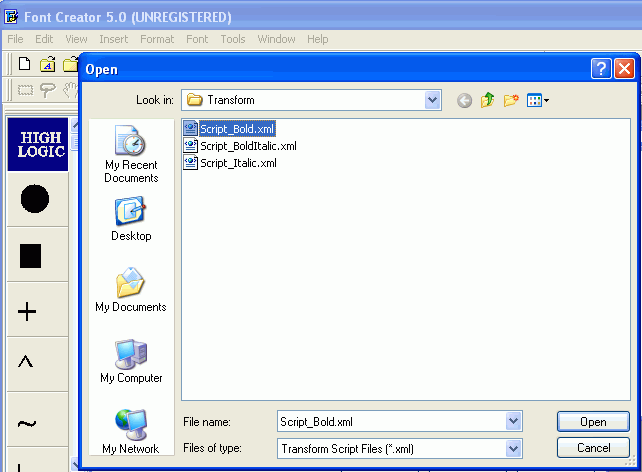Image resolution: width=642 pixels, height=472 pixels.
Task: Open My Network places shortcut
Action: (x=131, y=431)
